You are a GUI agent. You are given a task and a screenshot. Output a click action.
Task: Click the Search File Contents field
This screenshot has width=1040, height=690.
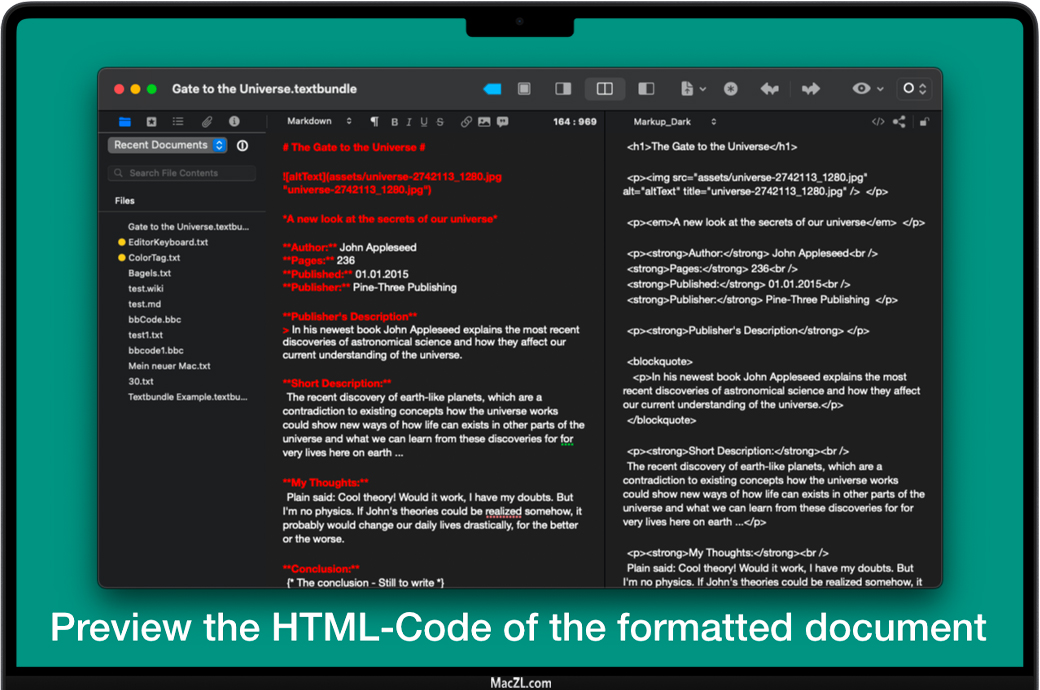tap(183, 173)
